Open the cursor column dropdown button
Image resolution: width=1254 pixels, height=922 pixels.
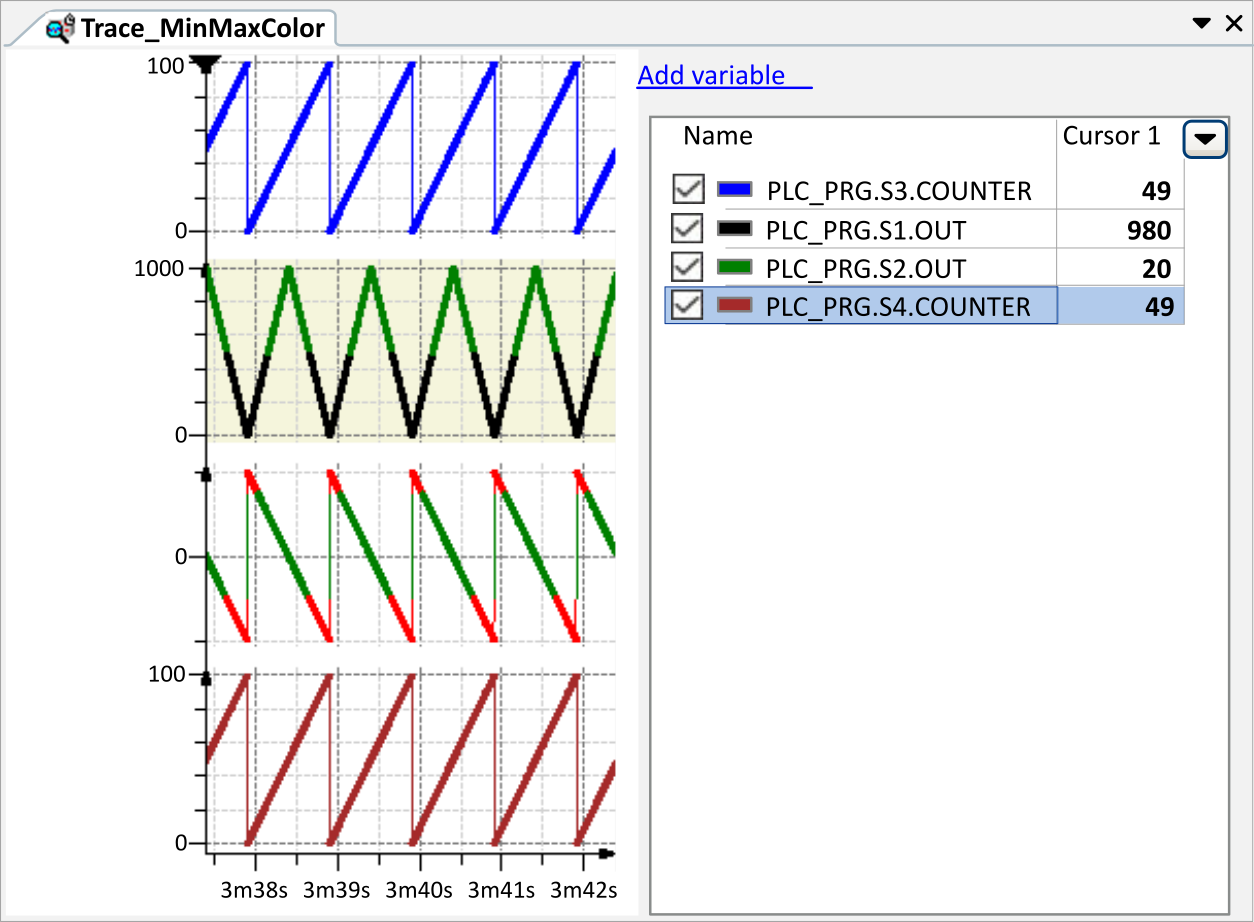pyautogui.click(x=1205, y=139)
